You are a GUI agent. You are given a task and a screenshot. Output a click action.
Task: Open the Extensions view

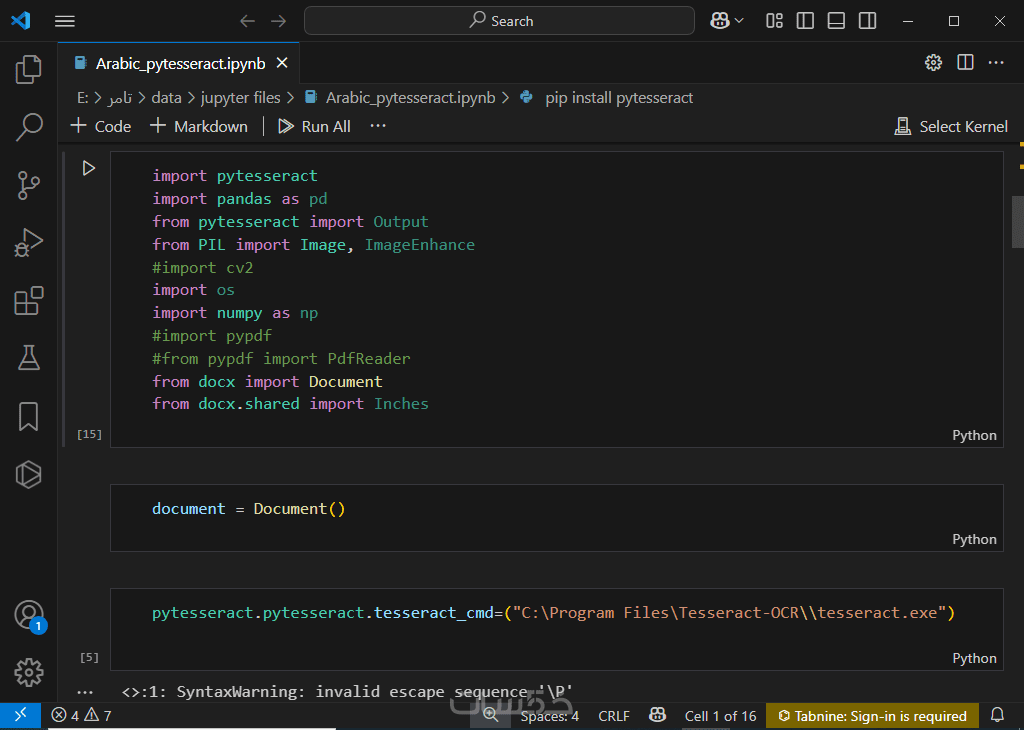pyautogui.click(x=28, y=301)
